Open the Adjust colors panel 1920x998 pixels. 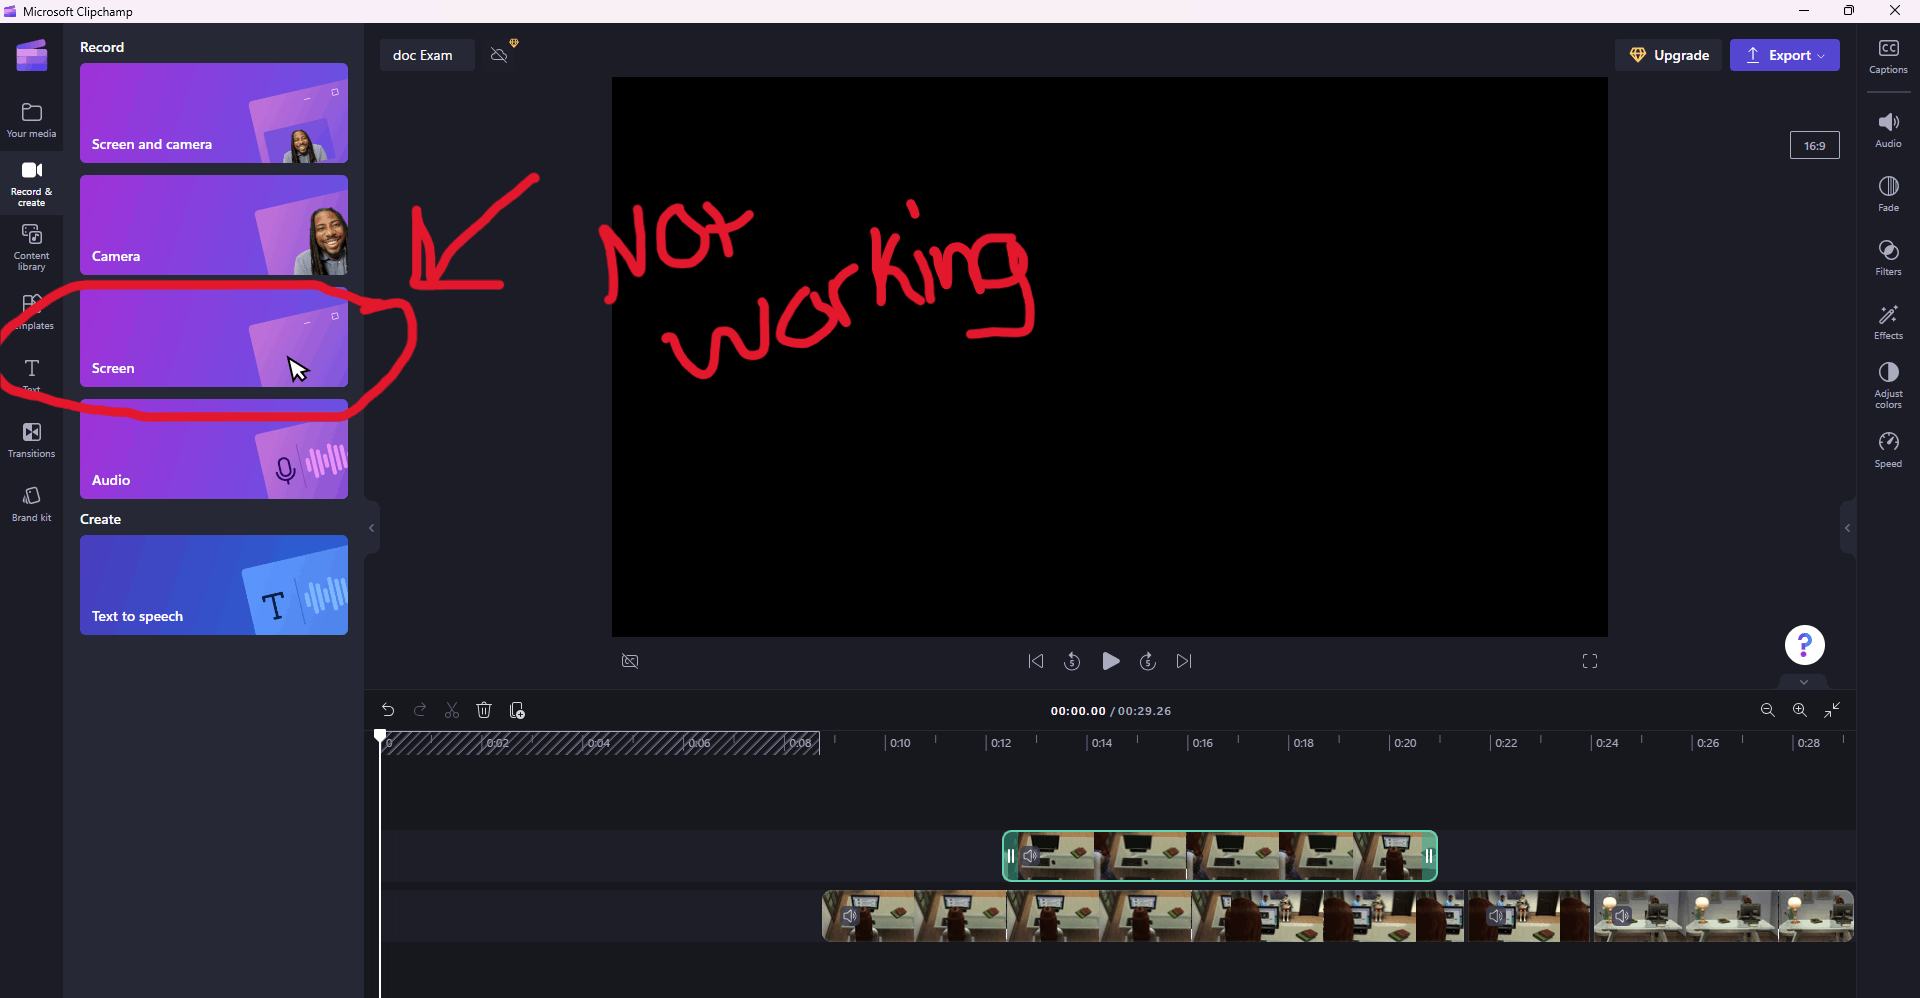pyautogui.click(x=1888, y=385)
